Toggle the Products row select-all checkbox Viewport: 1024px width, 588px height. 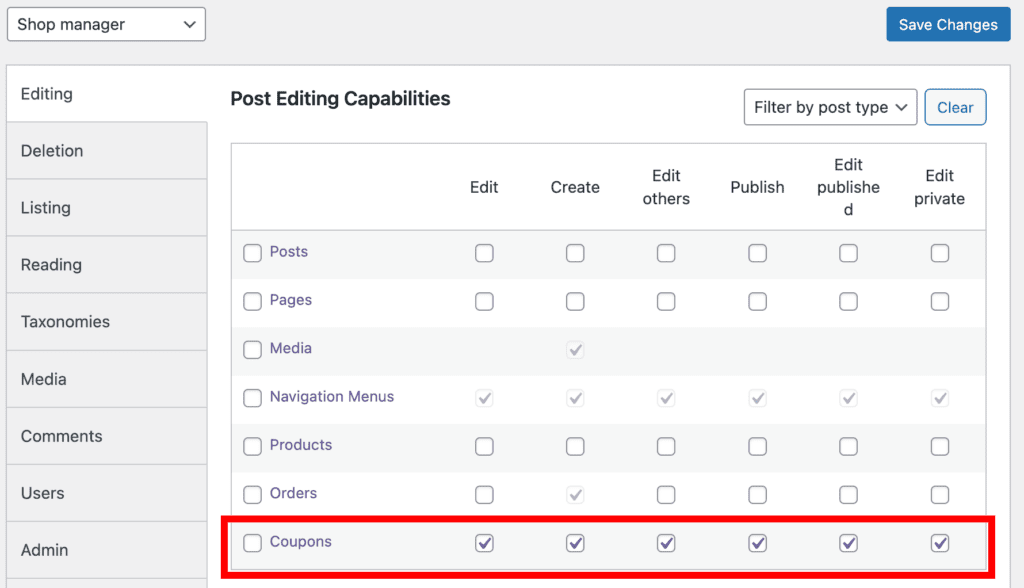point(253,446)
